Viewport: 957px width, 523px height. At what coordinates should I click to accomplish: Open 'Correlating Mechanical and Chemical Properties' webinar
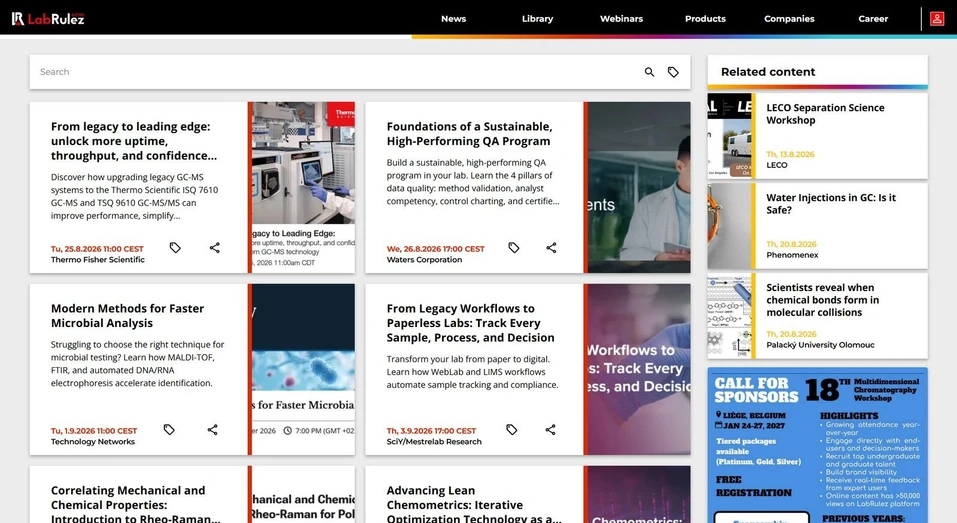135,504
